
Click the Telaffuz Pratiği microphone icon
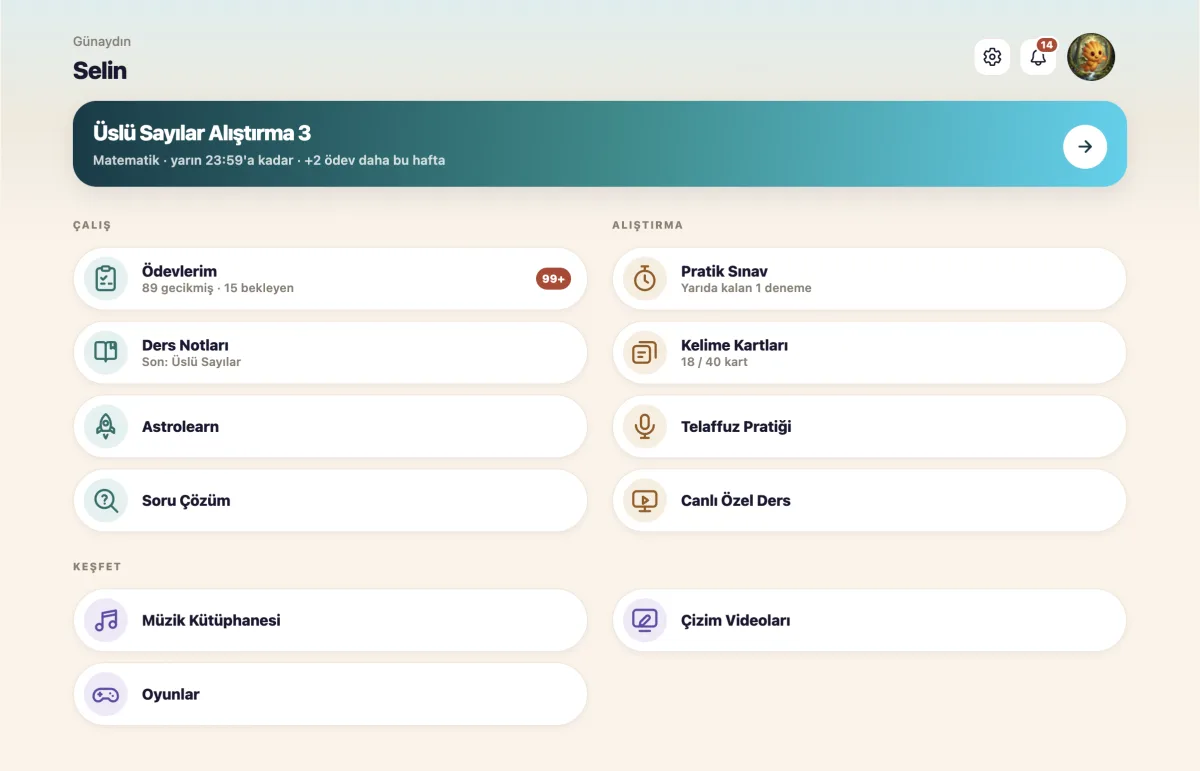click(x=645, y=427)
